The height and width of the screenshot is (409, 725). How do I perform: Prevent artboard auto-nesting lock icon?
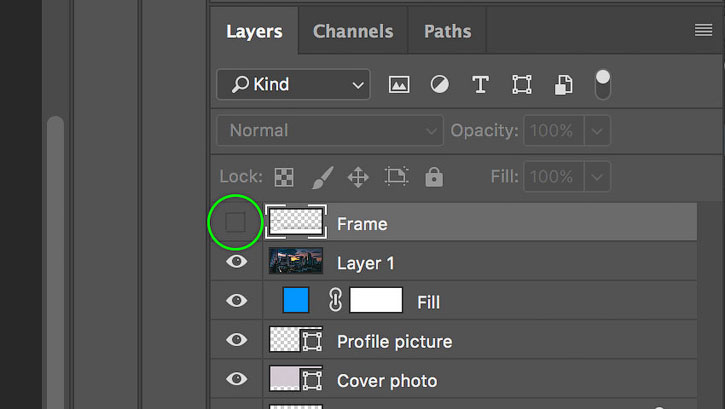pyautogui.click(x=396, y=177)
